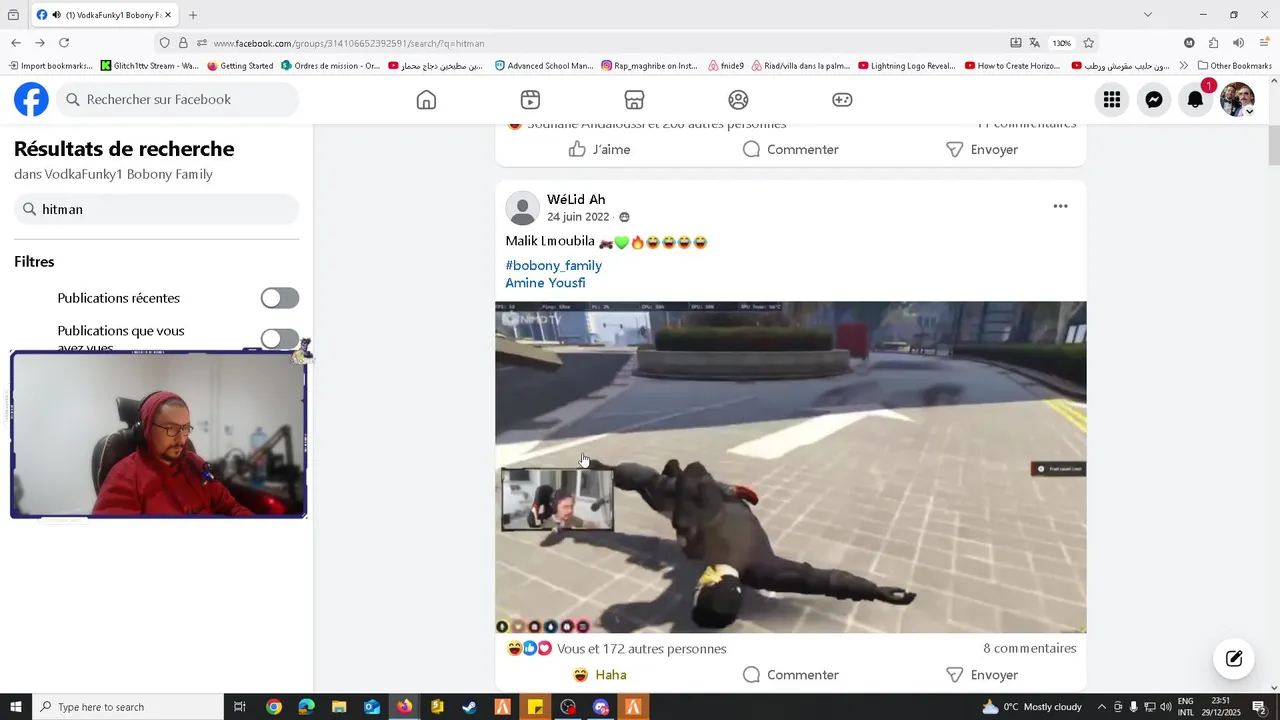The height and width of the screenshot is (720, 1280).
Task: Open translate page icon in address bar
Action: (x=1034, y=43)
